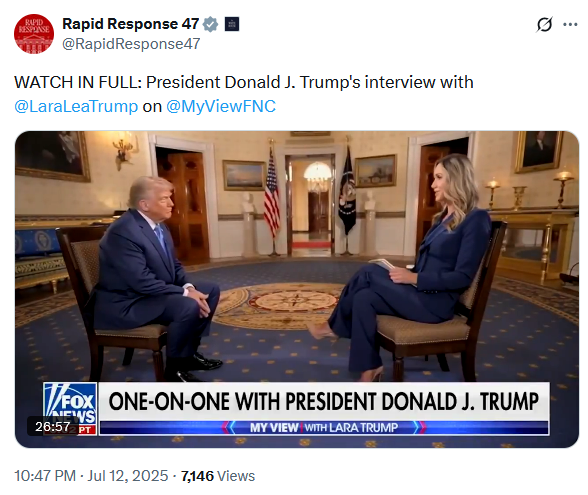The height and width of the screenshot is (495, 588).
Task: Click the blue verified checkmark badge
Action: (x=210, y=24)
